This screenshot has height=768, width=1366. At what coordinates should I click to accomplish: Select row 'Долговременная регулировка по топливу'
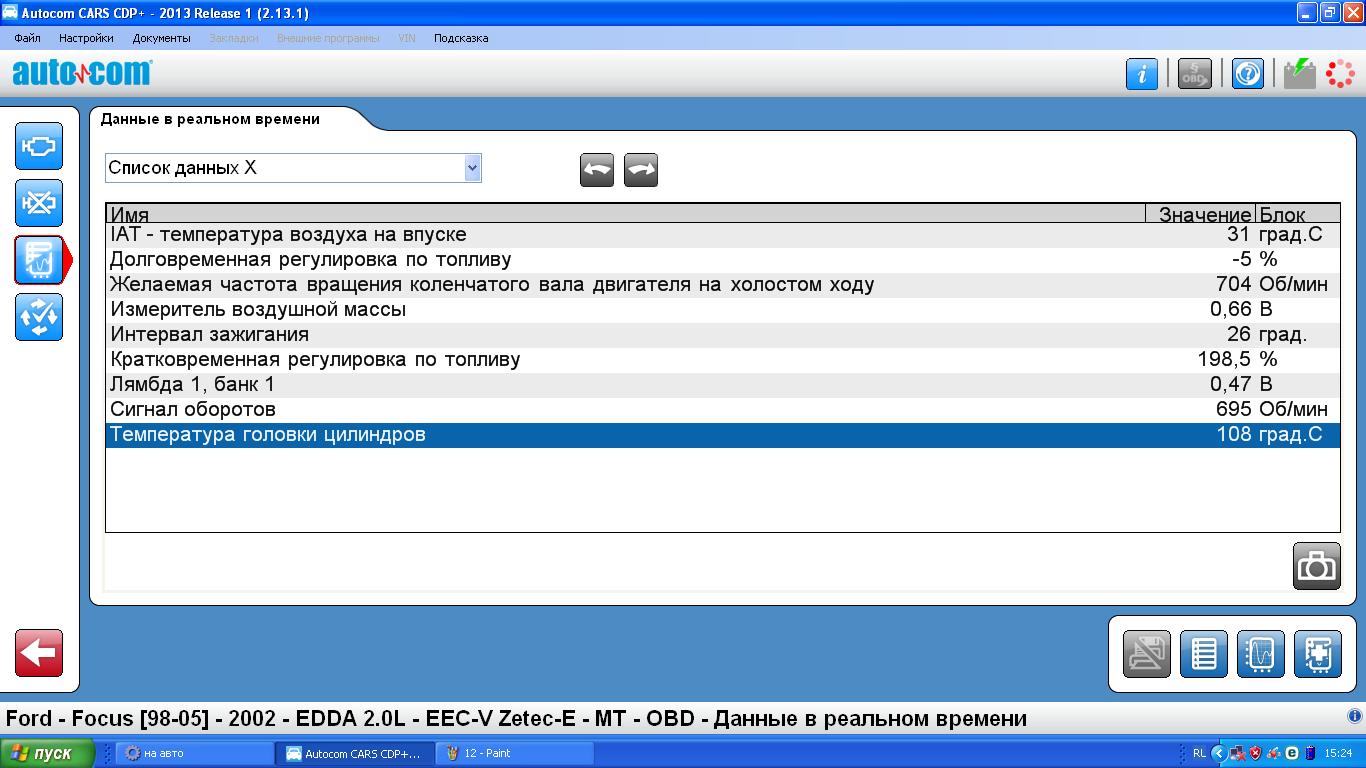723,260
